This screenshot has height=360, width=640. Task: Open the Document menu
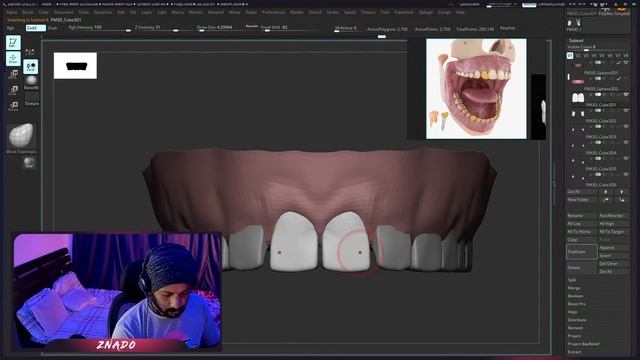tap(64, 12)
